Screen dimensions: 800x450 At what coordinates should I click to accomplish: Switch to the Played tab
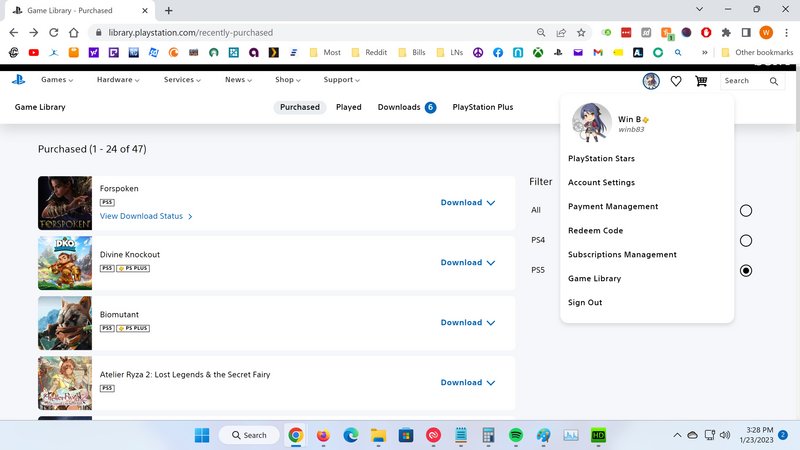coord(348,107)
